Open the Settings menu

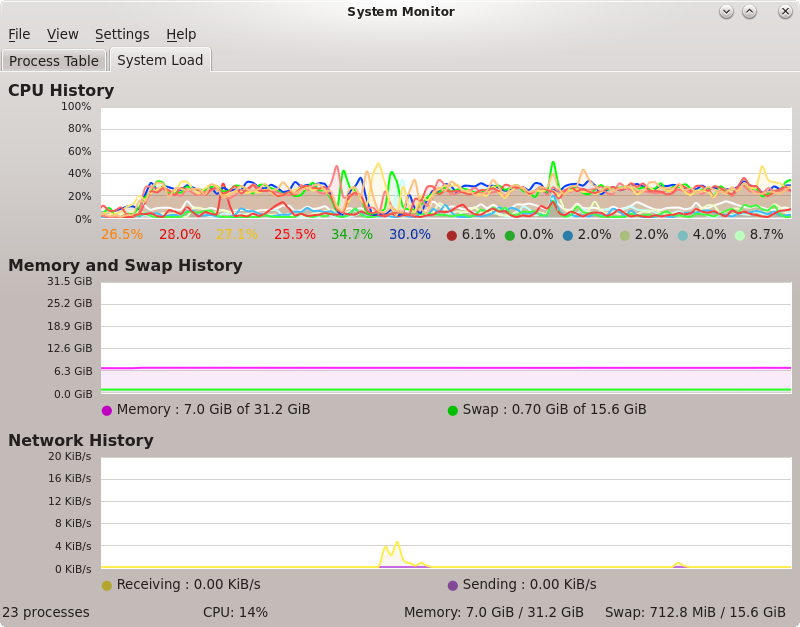click(x=122, y=34)
